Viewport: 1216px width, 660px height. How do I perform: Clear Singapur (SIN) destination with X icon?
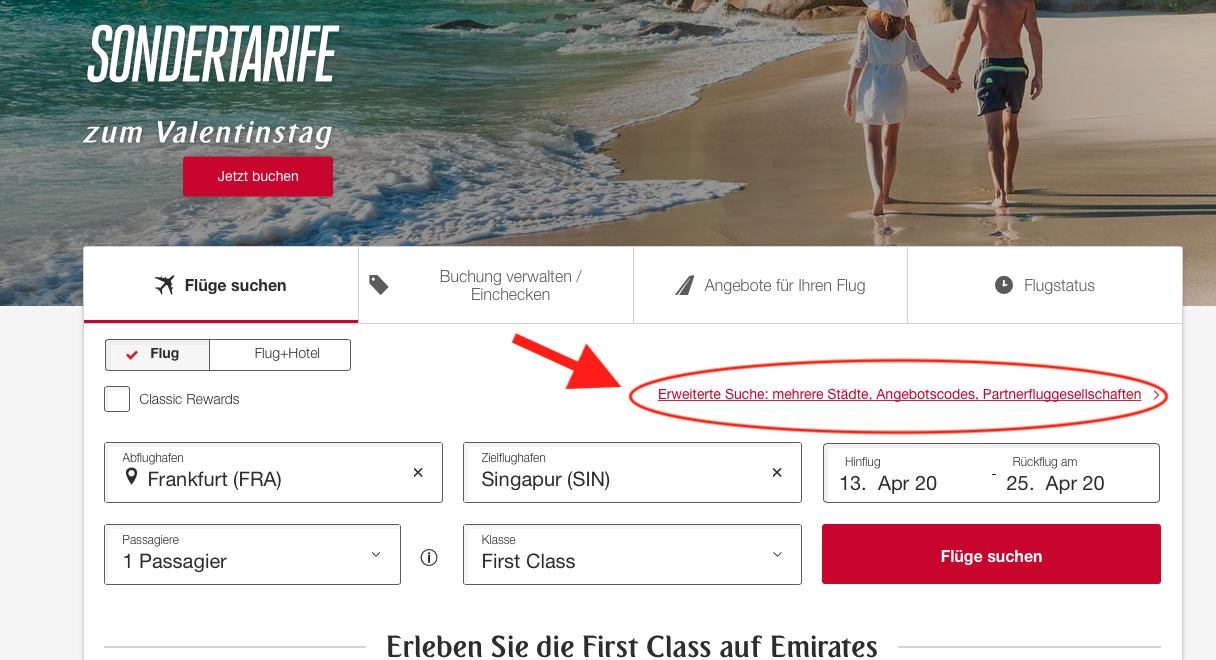(777, 472)
